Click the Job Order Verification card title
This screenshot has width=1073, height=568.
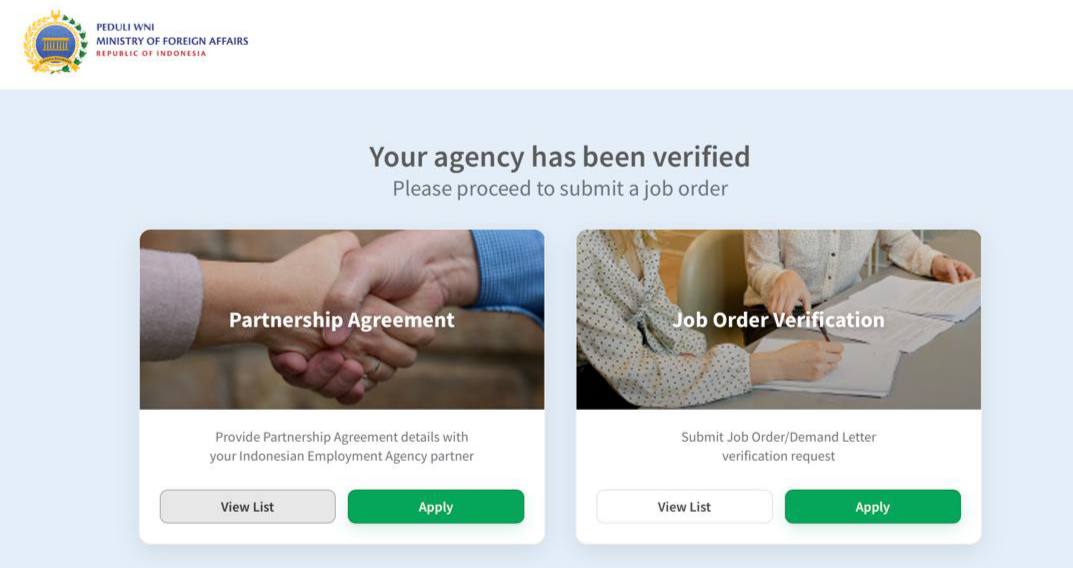tap(778, 320)
